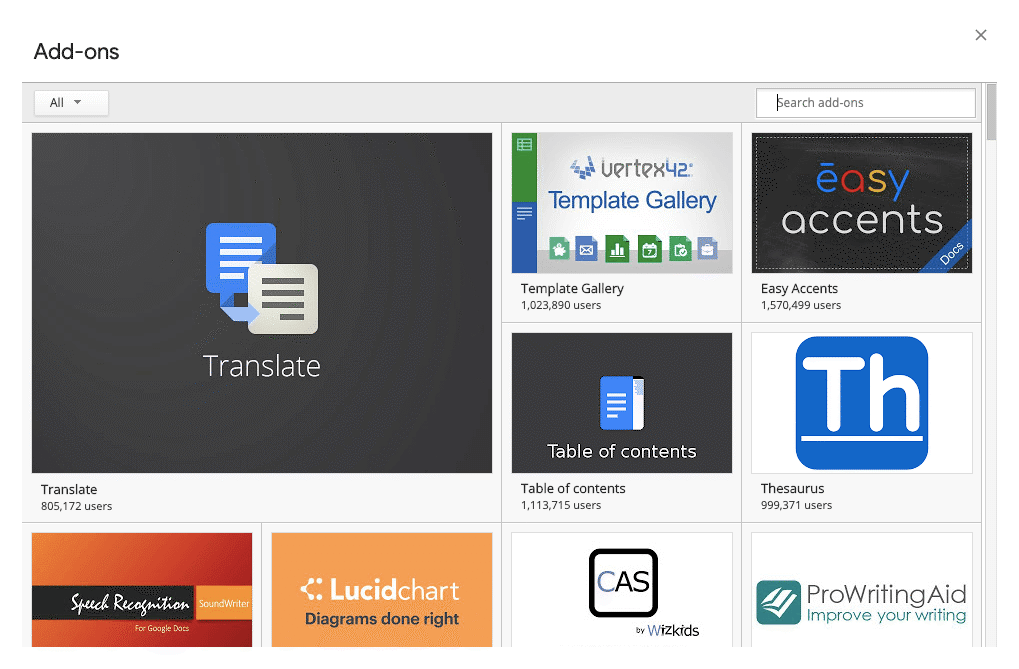Click the Easy Accents name label

tap(799, 289)
